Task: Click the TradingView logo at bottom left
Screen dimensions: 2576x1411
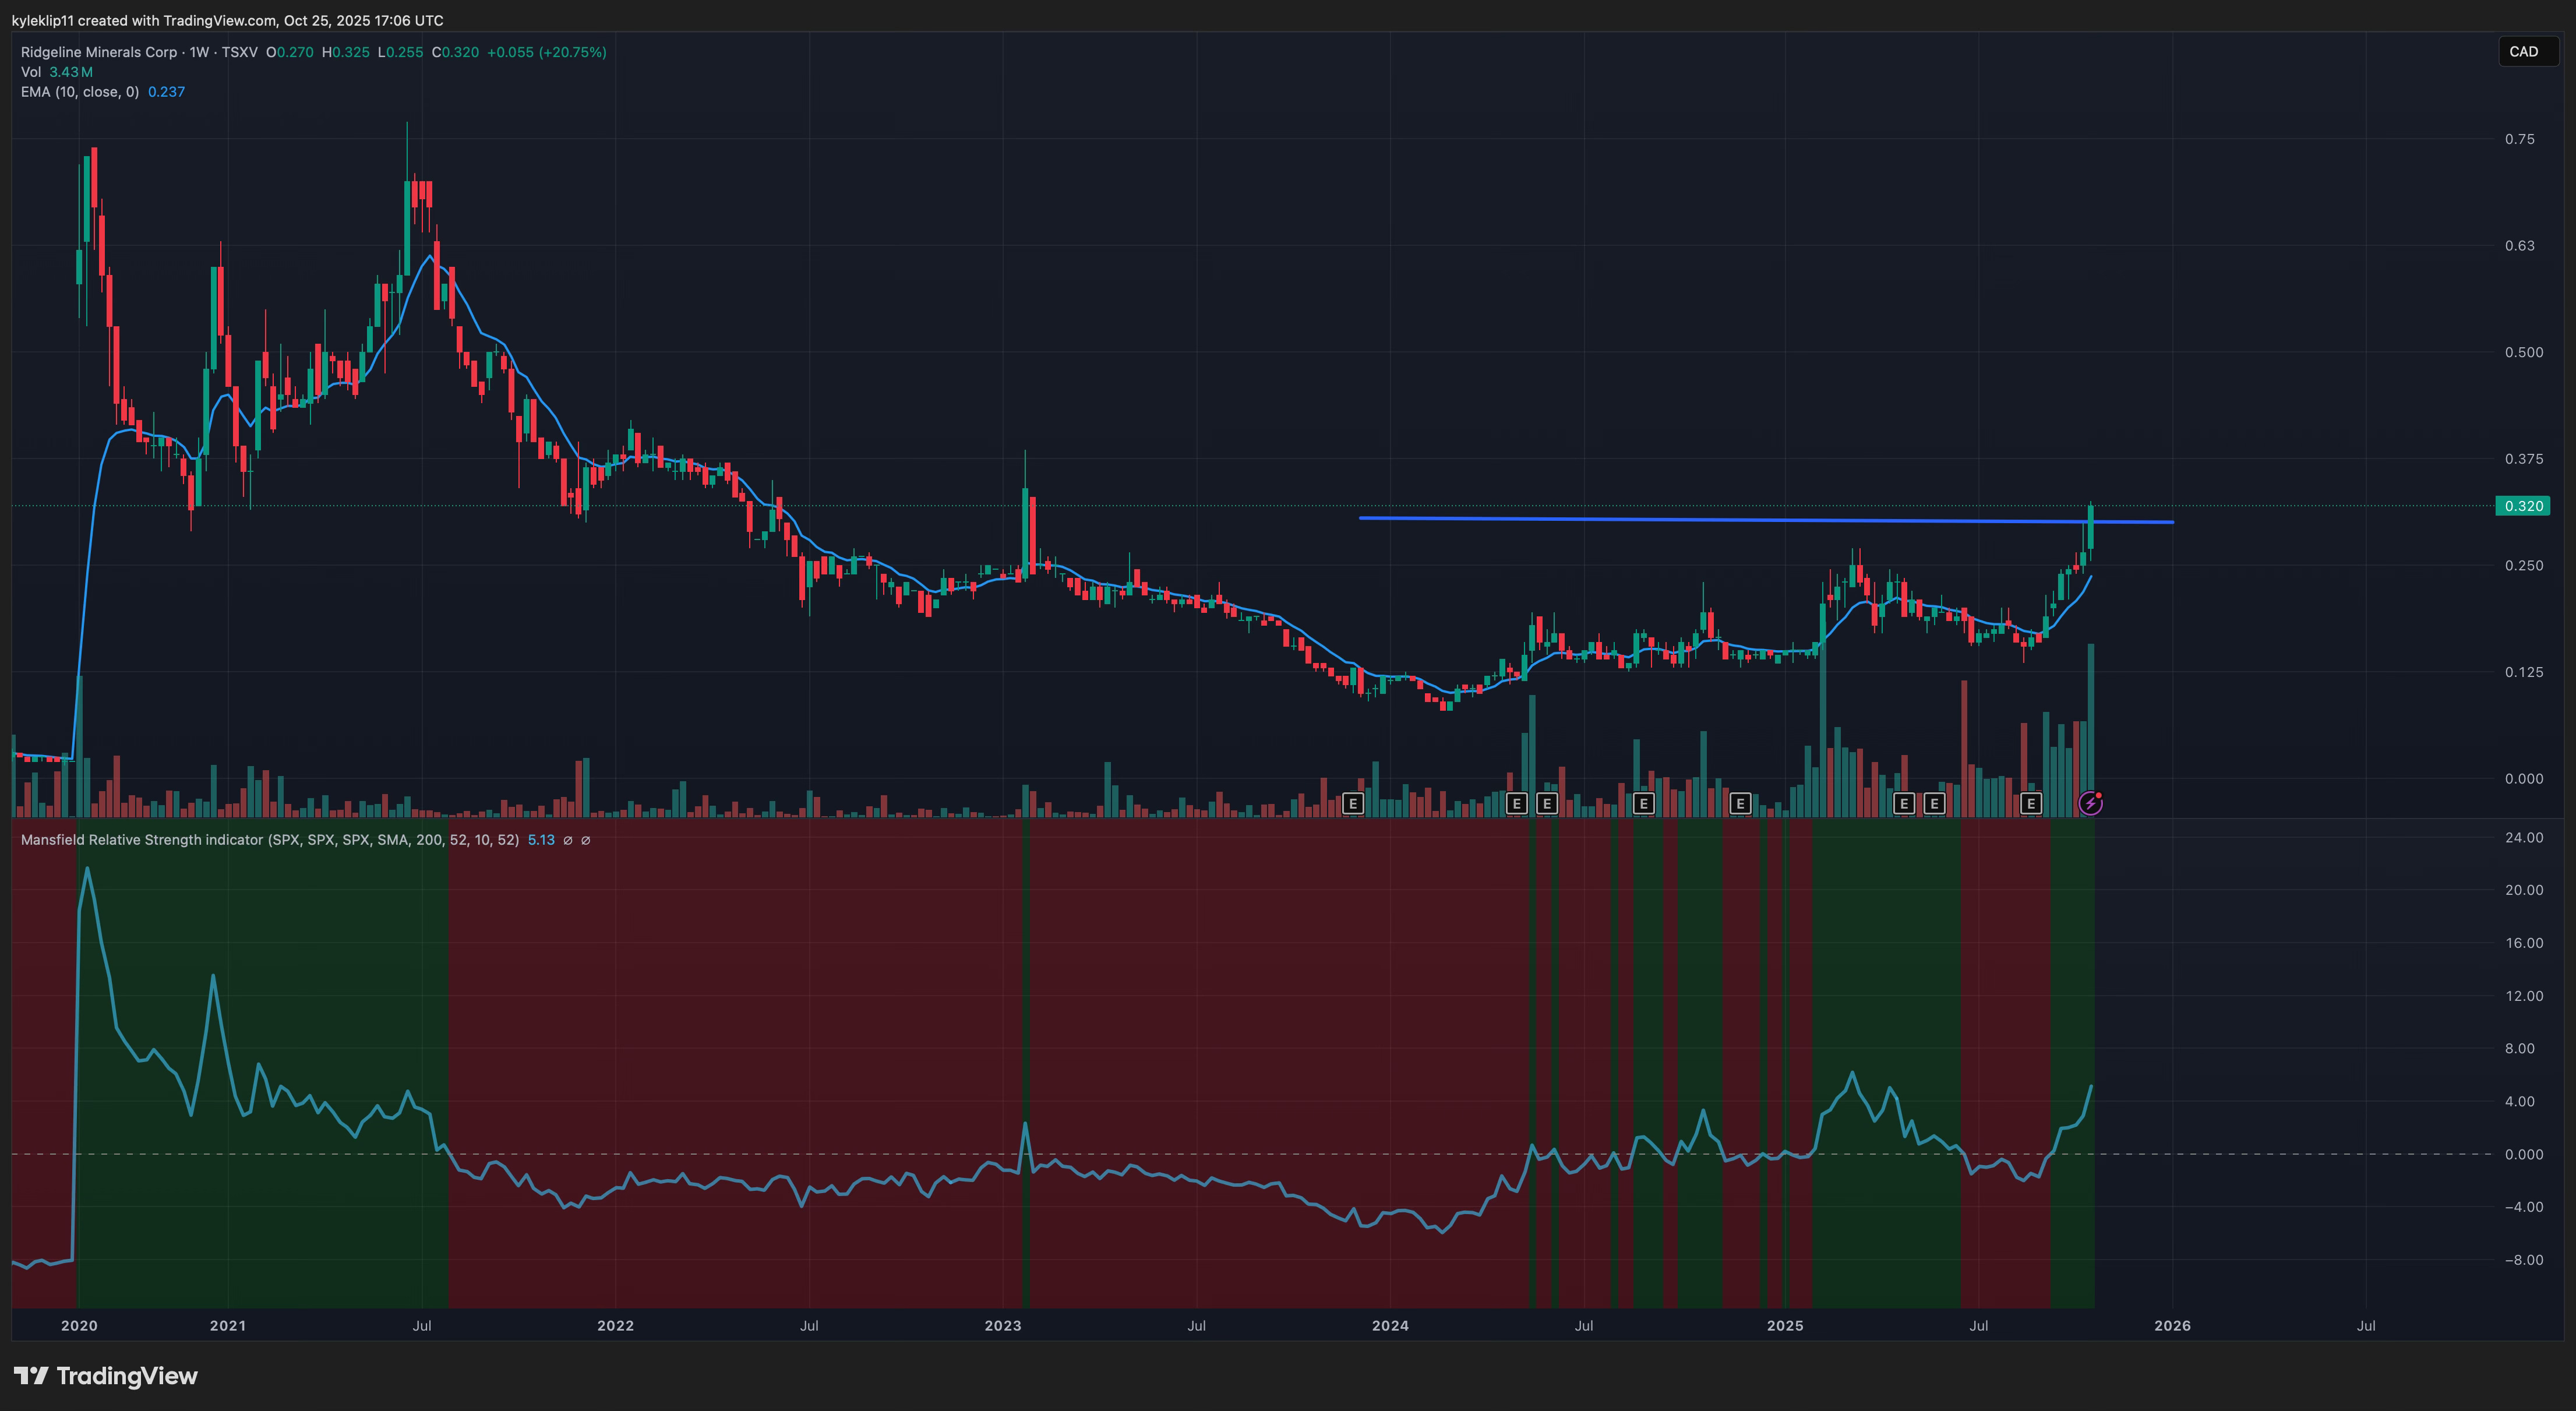Action: (106, 1376)
